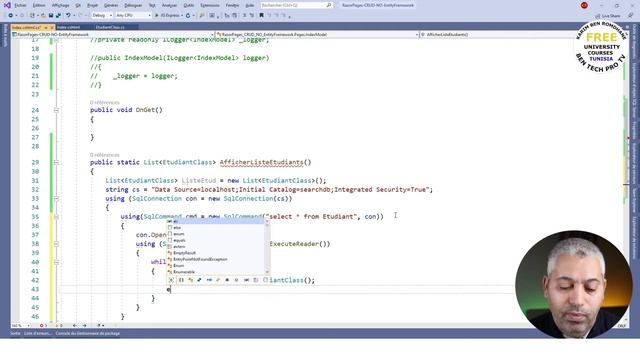Open the IIS Express dropdown arrow
640x360 pixels.
[182, 16]
